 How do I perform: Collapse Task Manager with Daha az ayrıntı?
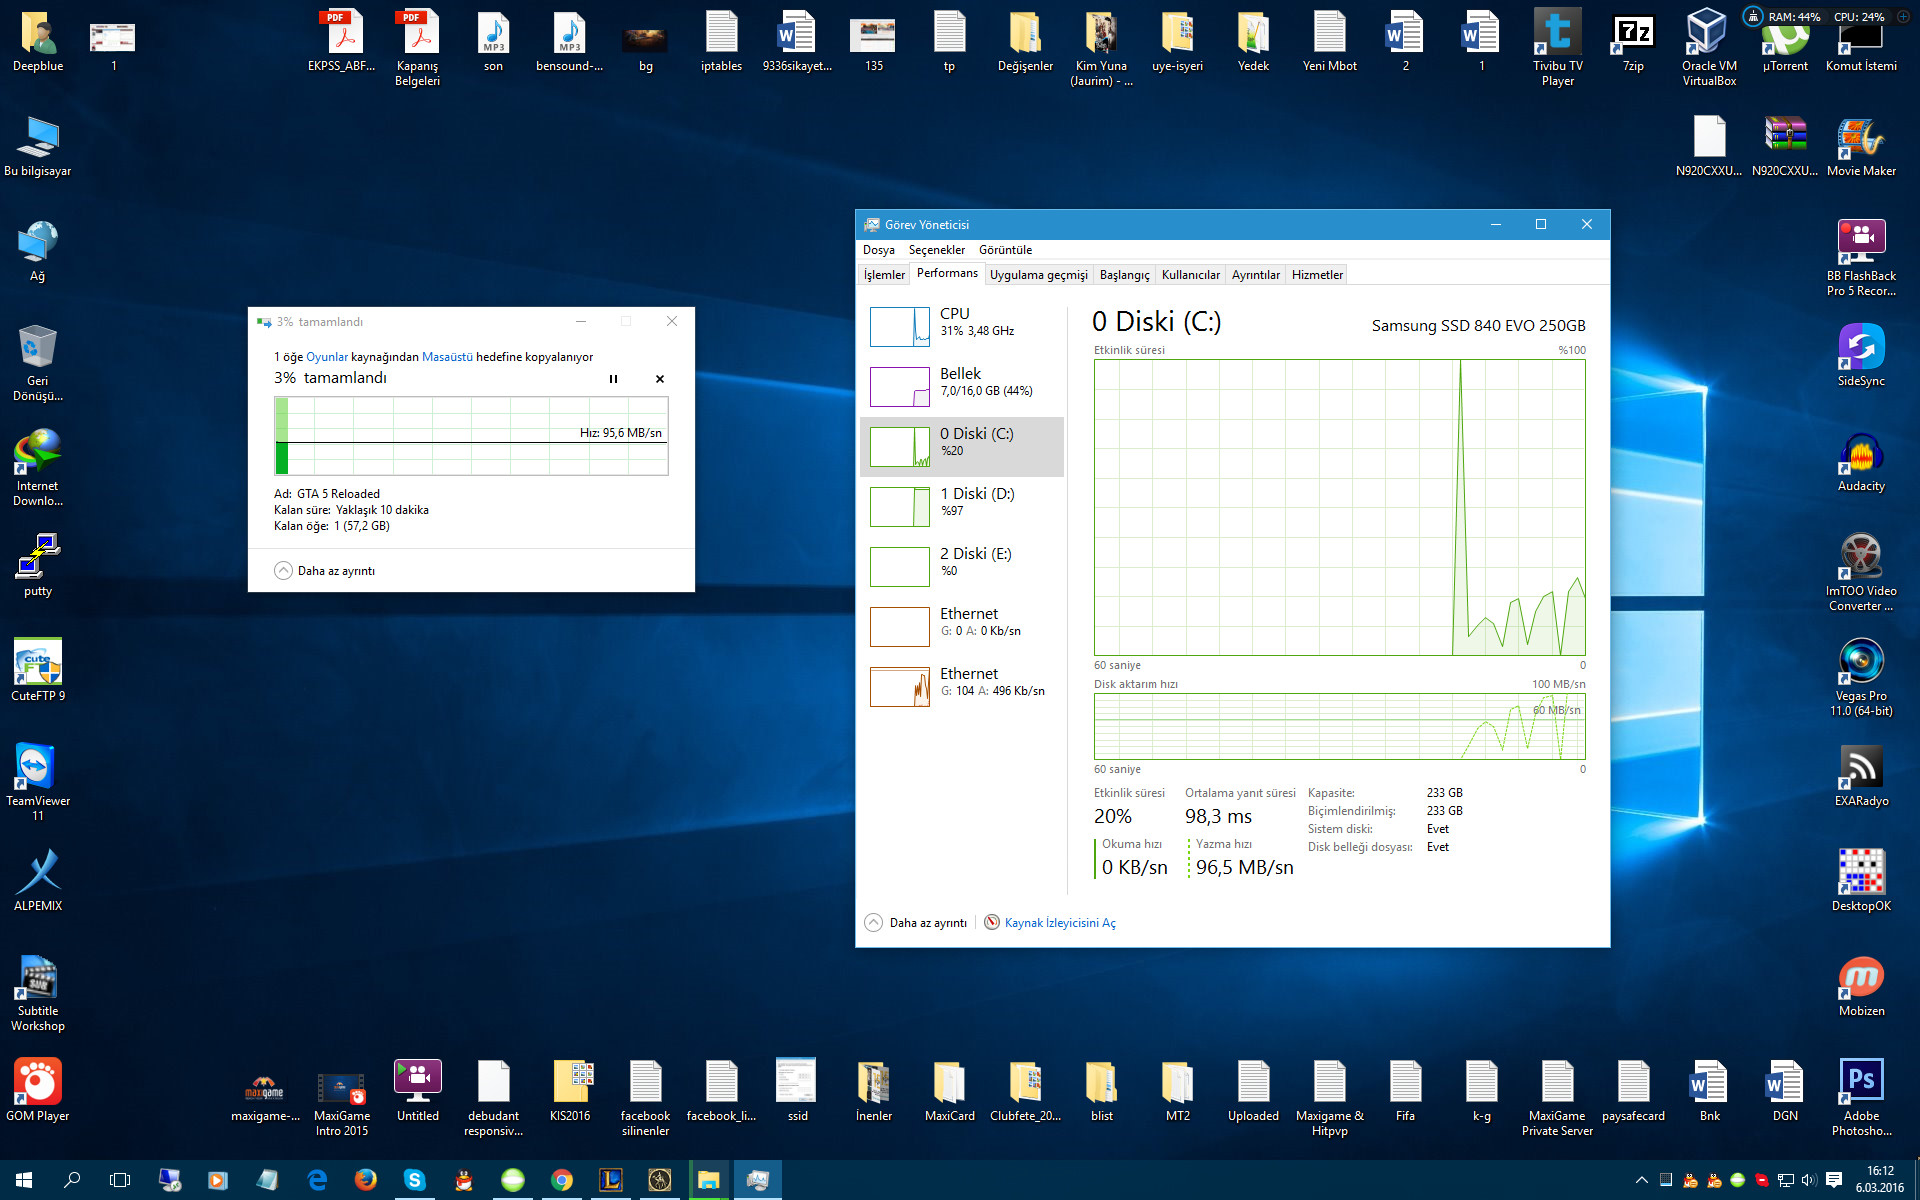pyautogui.click(x=916, y=923)
